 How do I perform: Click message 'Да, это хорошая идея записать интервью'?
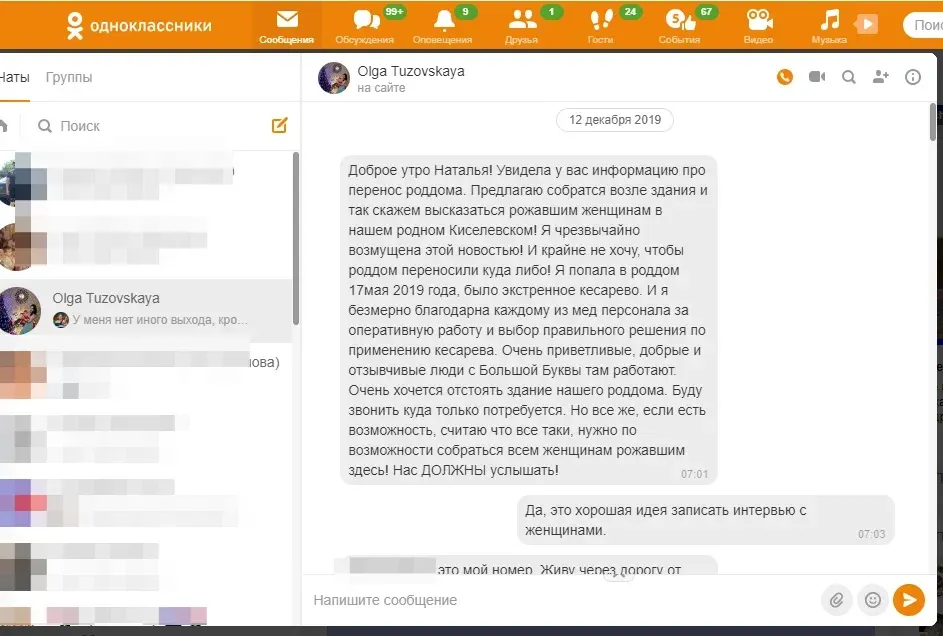[x=706, y=520]
